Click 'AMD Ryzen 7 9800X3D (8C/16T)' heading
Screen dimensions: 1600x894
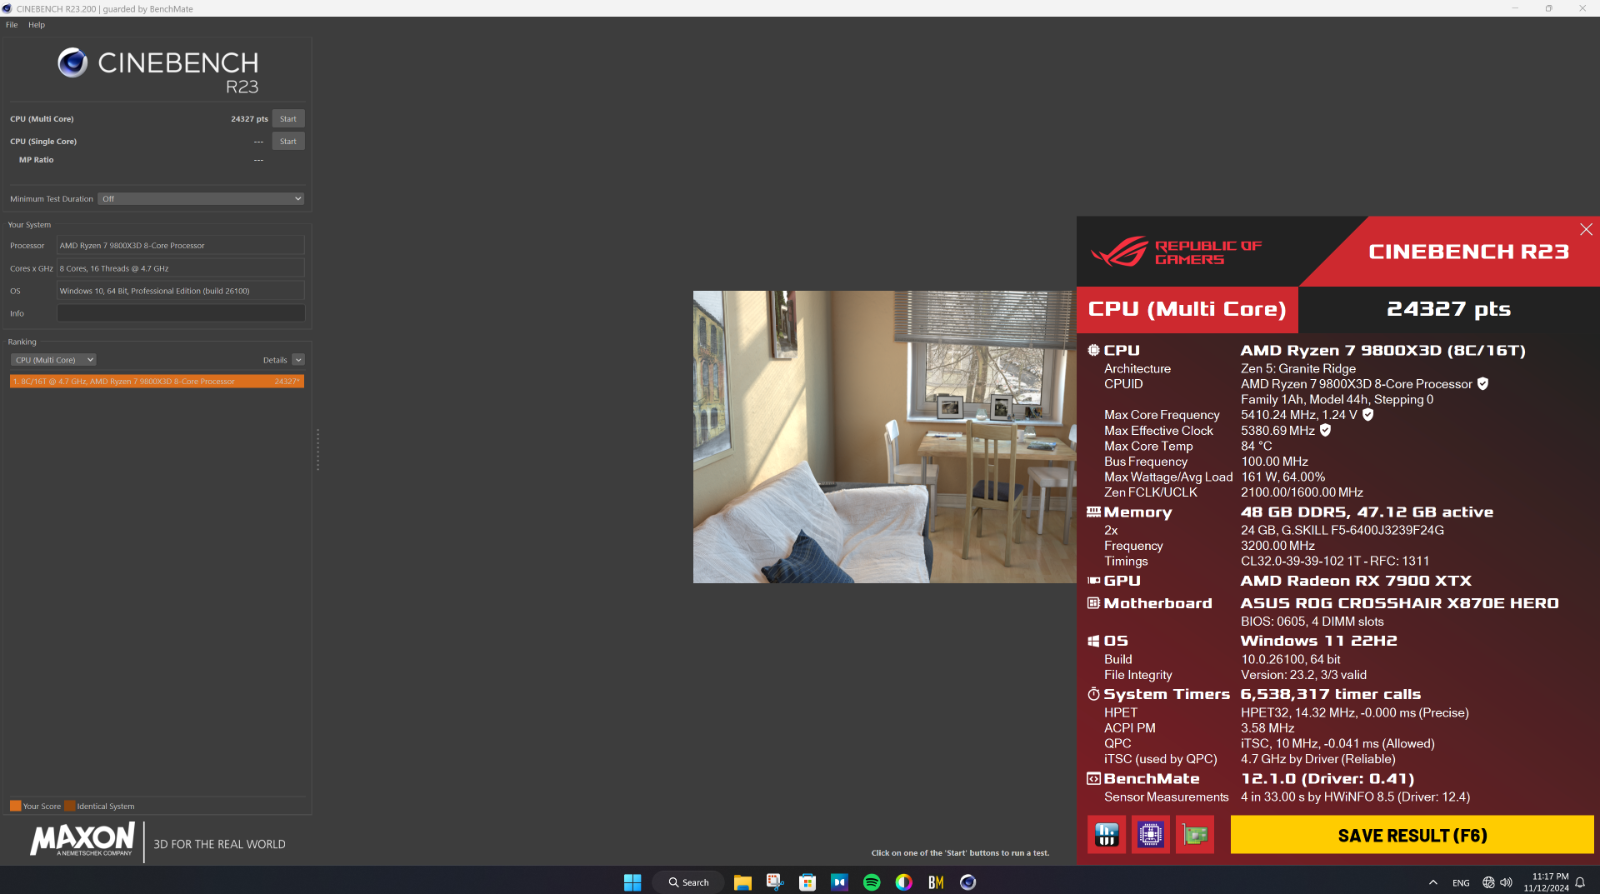click(x=1383, y=351)
